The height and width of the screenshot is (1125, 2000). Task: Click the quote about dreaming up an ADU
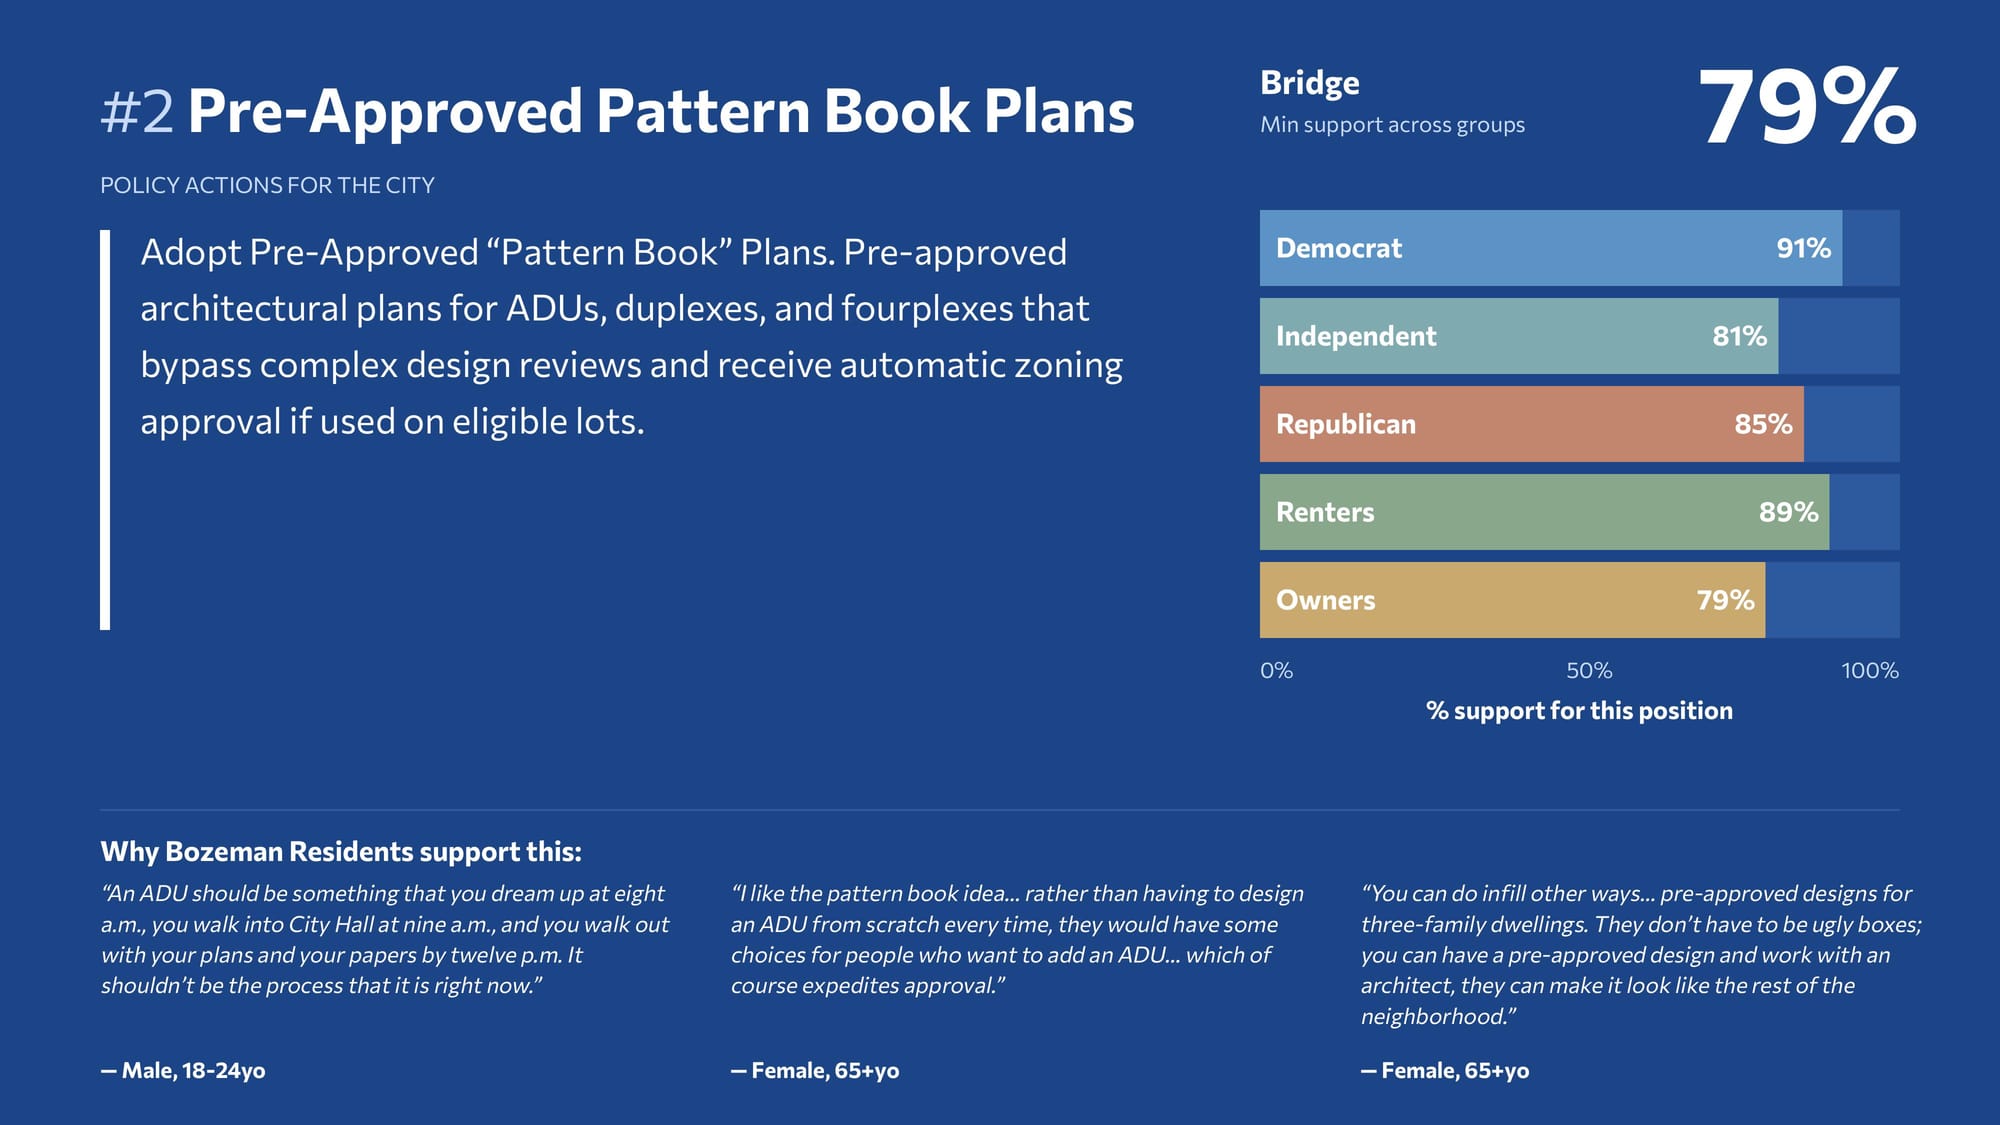click(385, 939)
